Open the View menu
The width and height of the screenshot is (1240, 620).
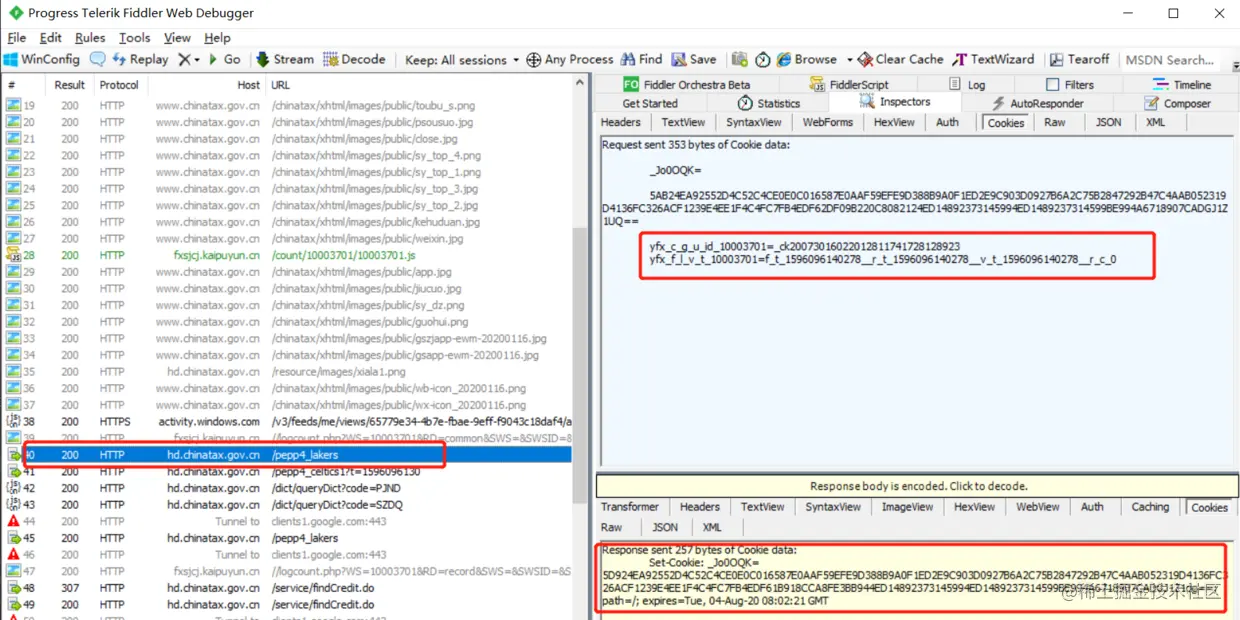tap(177, 38)
